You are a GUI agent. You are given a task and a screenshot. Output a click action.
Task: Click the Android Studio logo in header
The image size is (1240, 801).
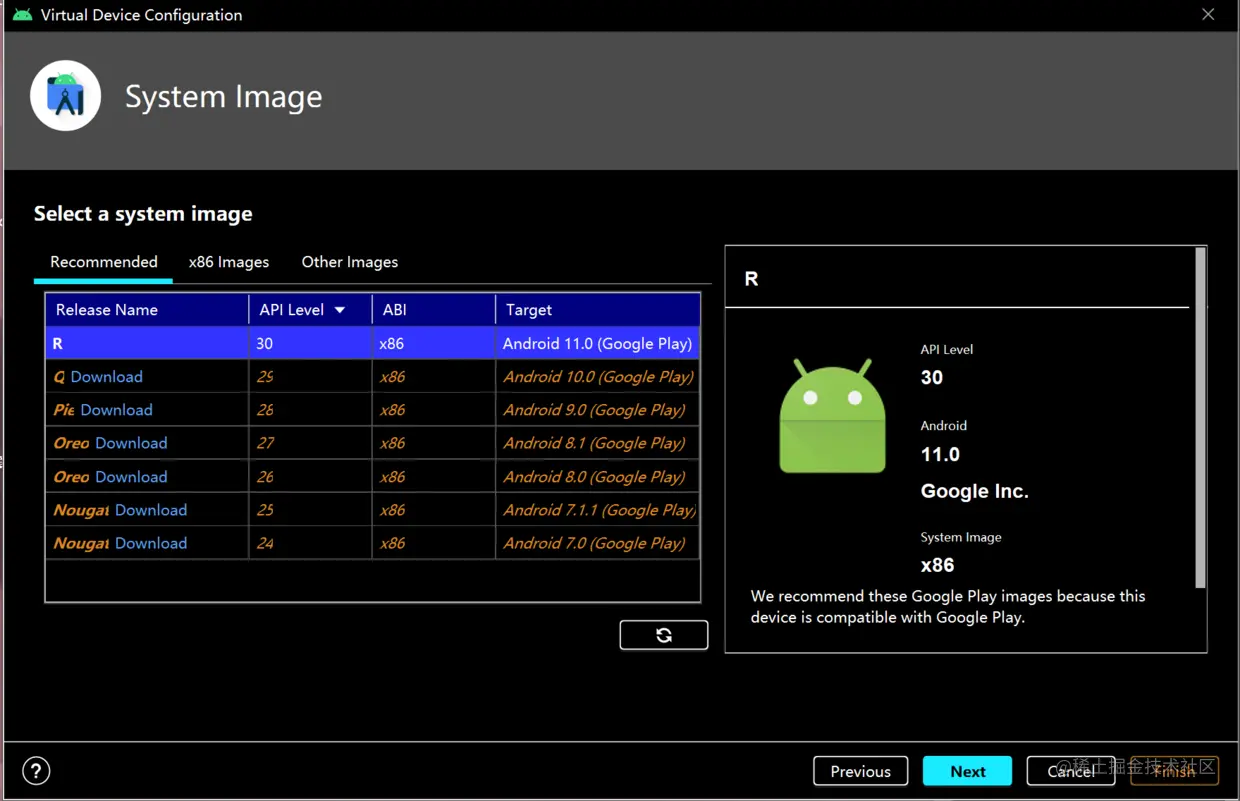tap(66, 96)
